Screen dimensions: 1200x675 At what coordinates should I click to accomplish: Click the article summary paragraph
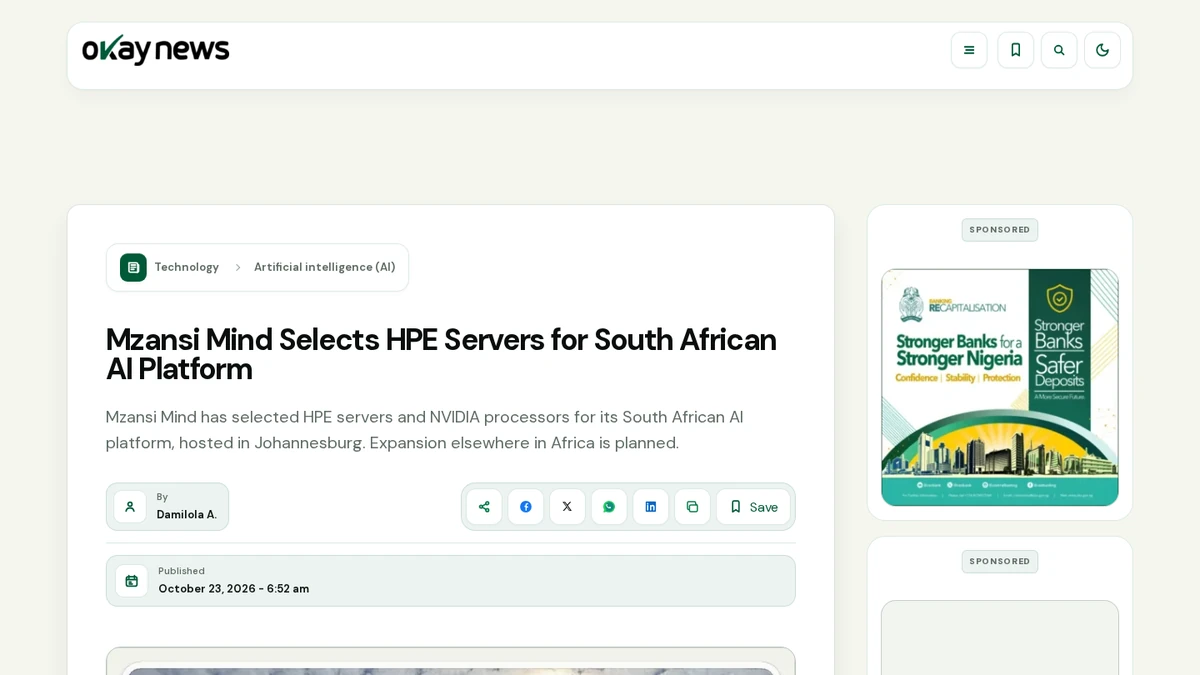[425, 430]
